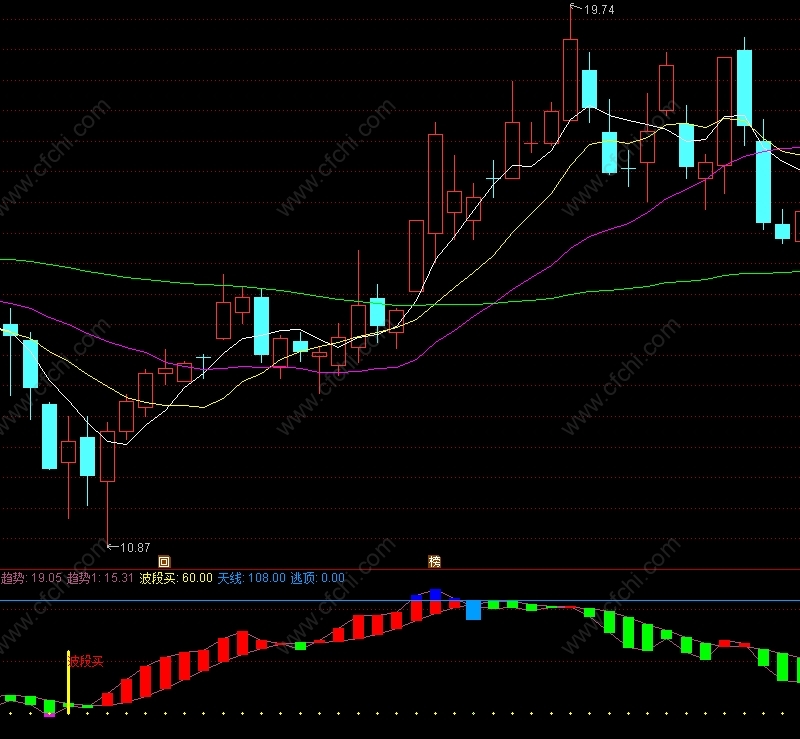Click the red 波段买 signal label
Screen dimensions: 800x739
point(86,661)
